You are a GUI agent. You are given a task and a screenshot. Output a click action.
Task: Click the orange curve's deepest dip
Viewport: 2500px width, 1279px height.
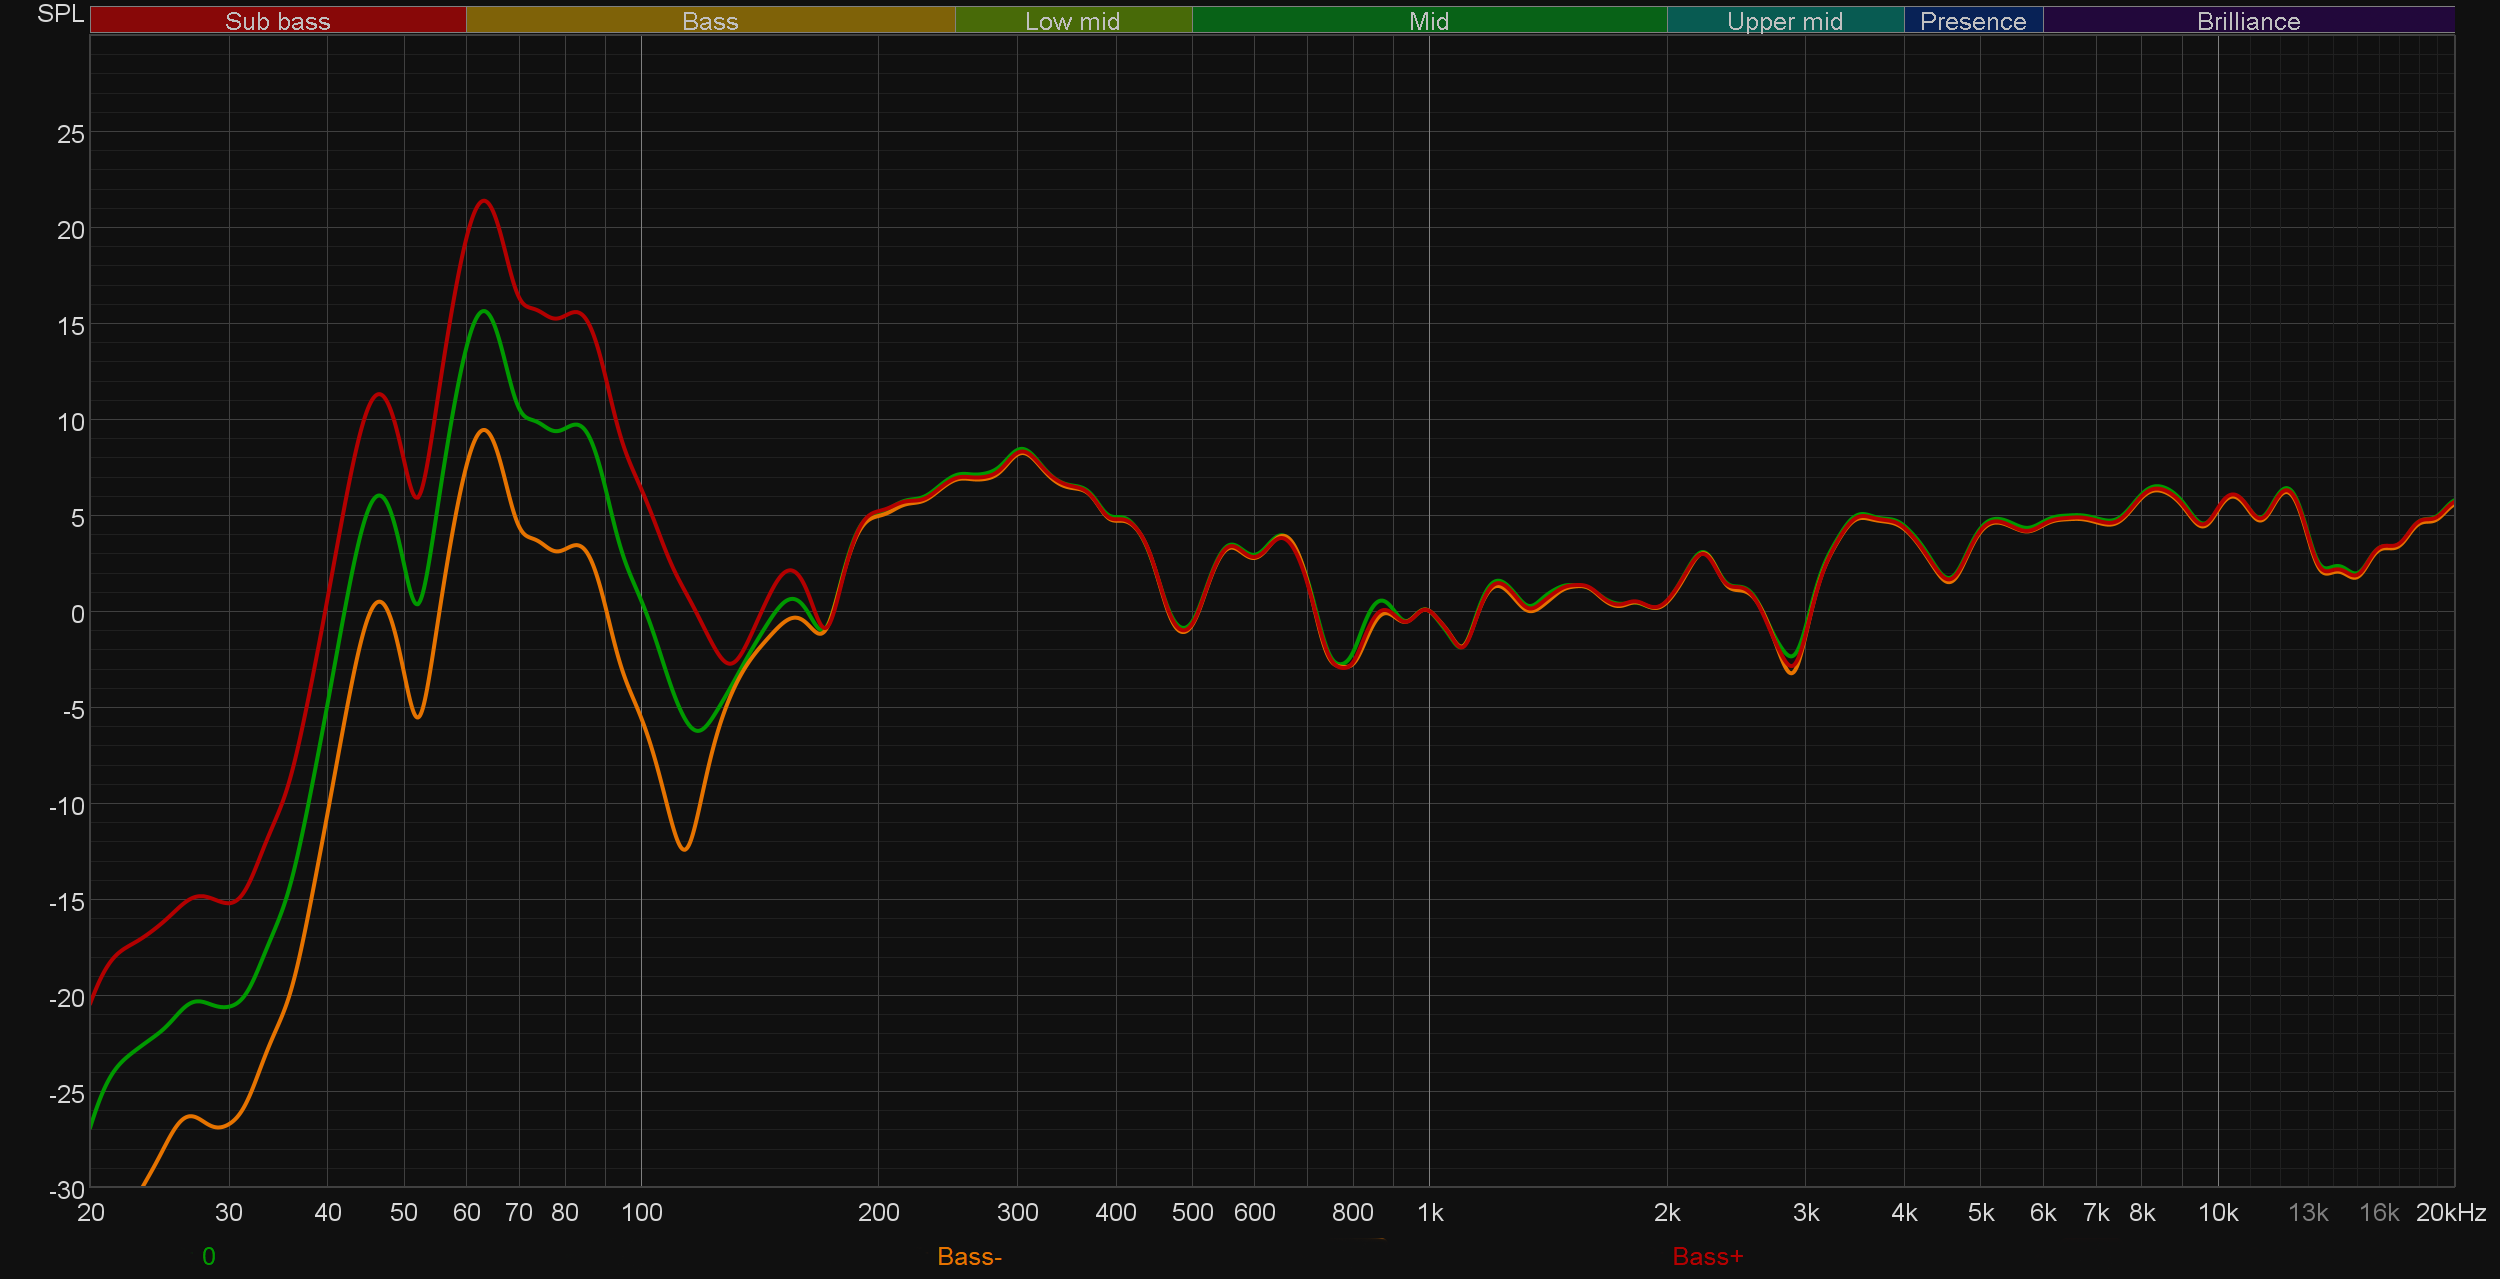pyautogui.click(x=684, y=849)
